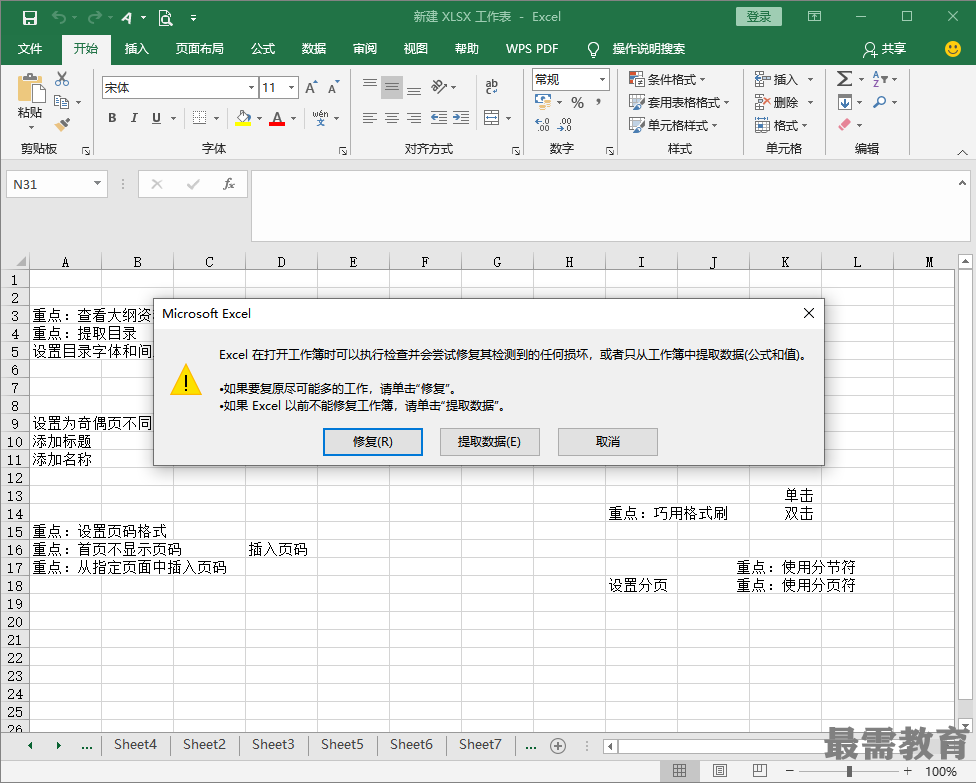Click the zoom slider handle
Viewport: 976px width, 783px height.
[849, 771]
